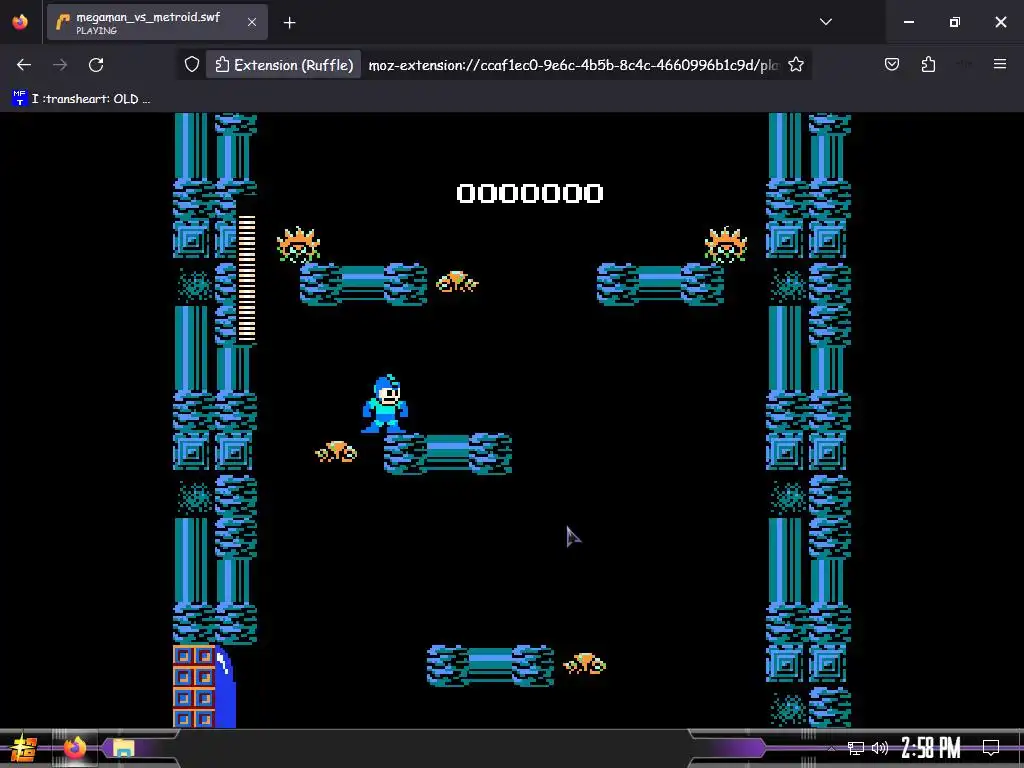Click the vertical health energy bar
1024x768 pixels.
tap(246, 278)
